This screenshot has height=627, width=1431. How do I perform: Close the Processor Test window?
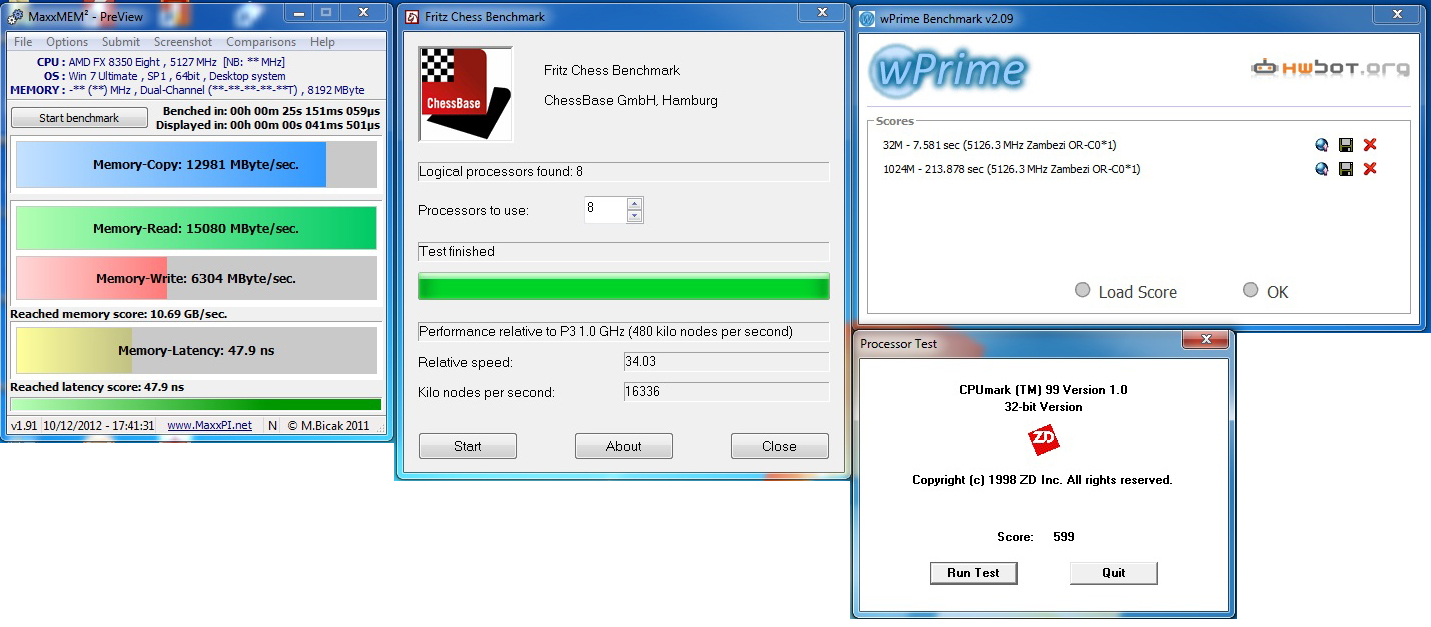(1205, 341)
